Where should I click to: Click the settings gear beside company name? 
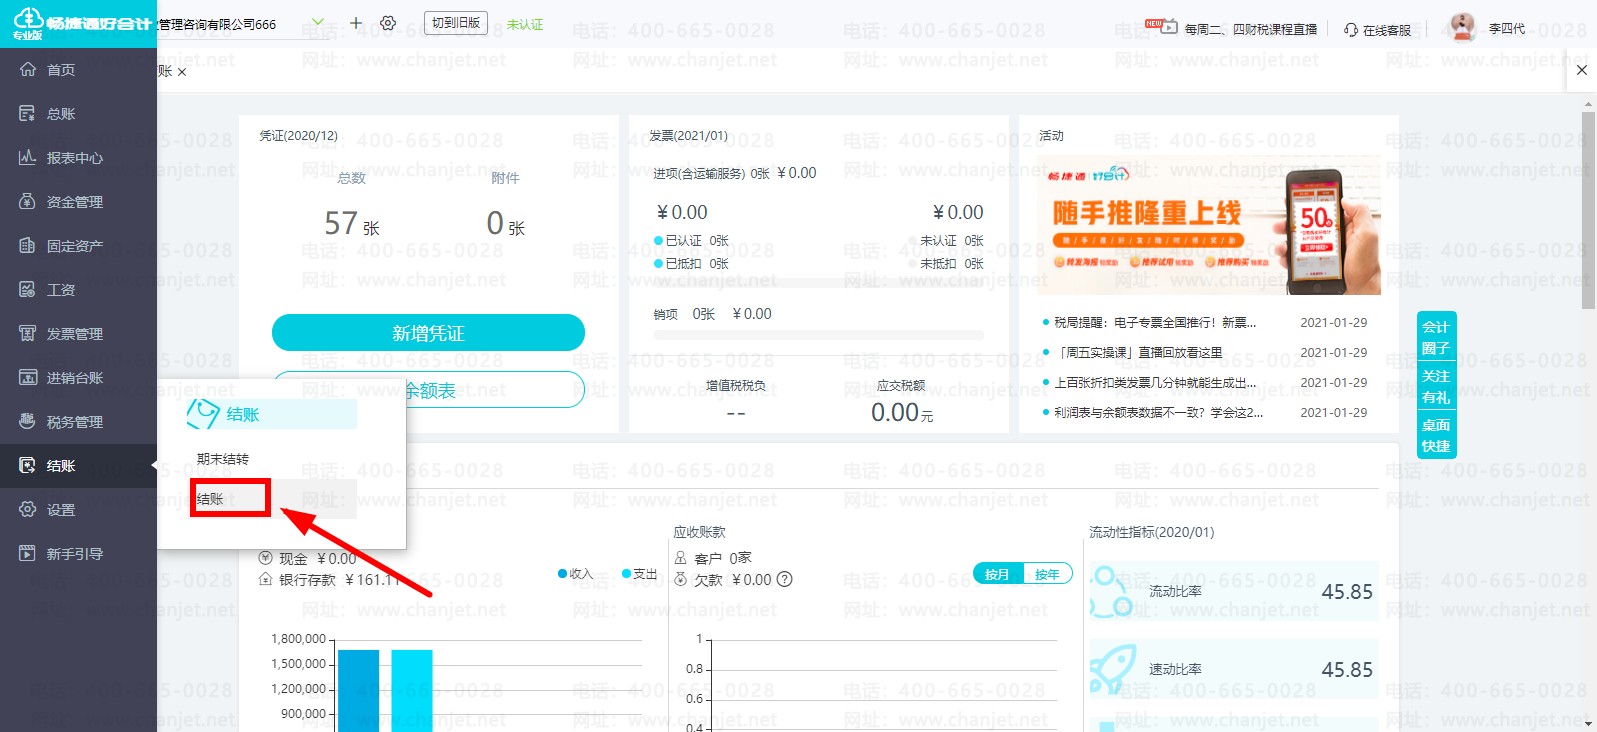tap(388, 23)
